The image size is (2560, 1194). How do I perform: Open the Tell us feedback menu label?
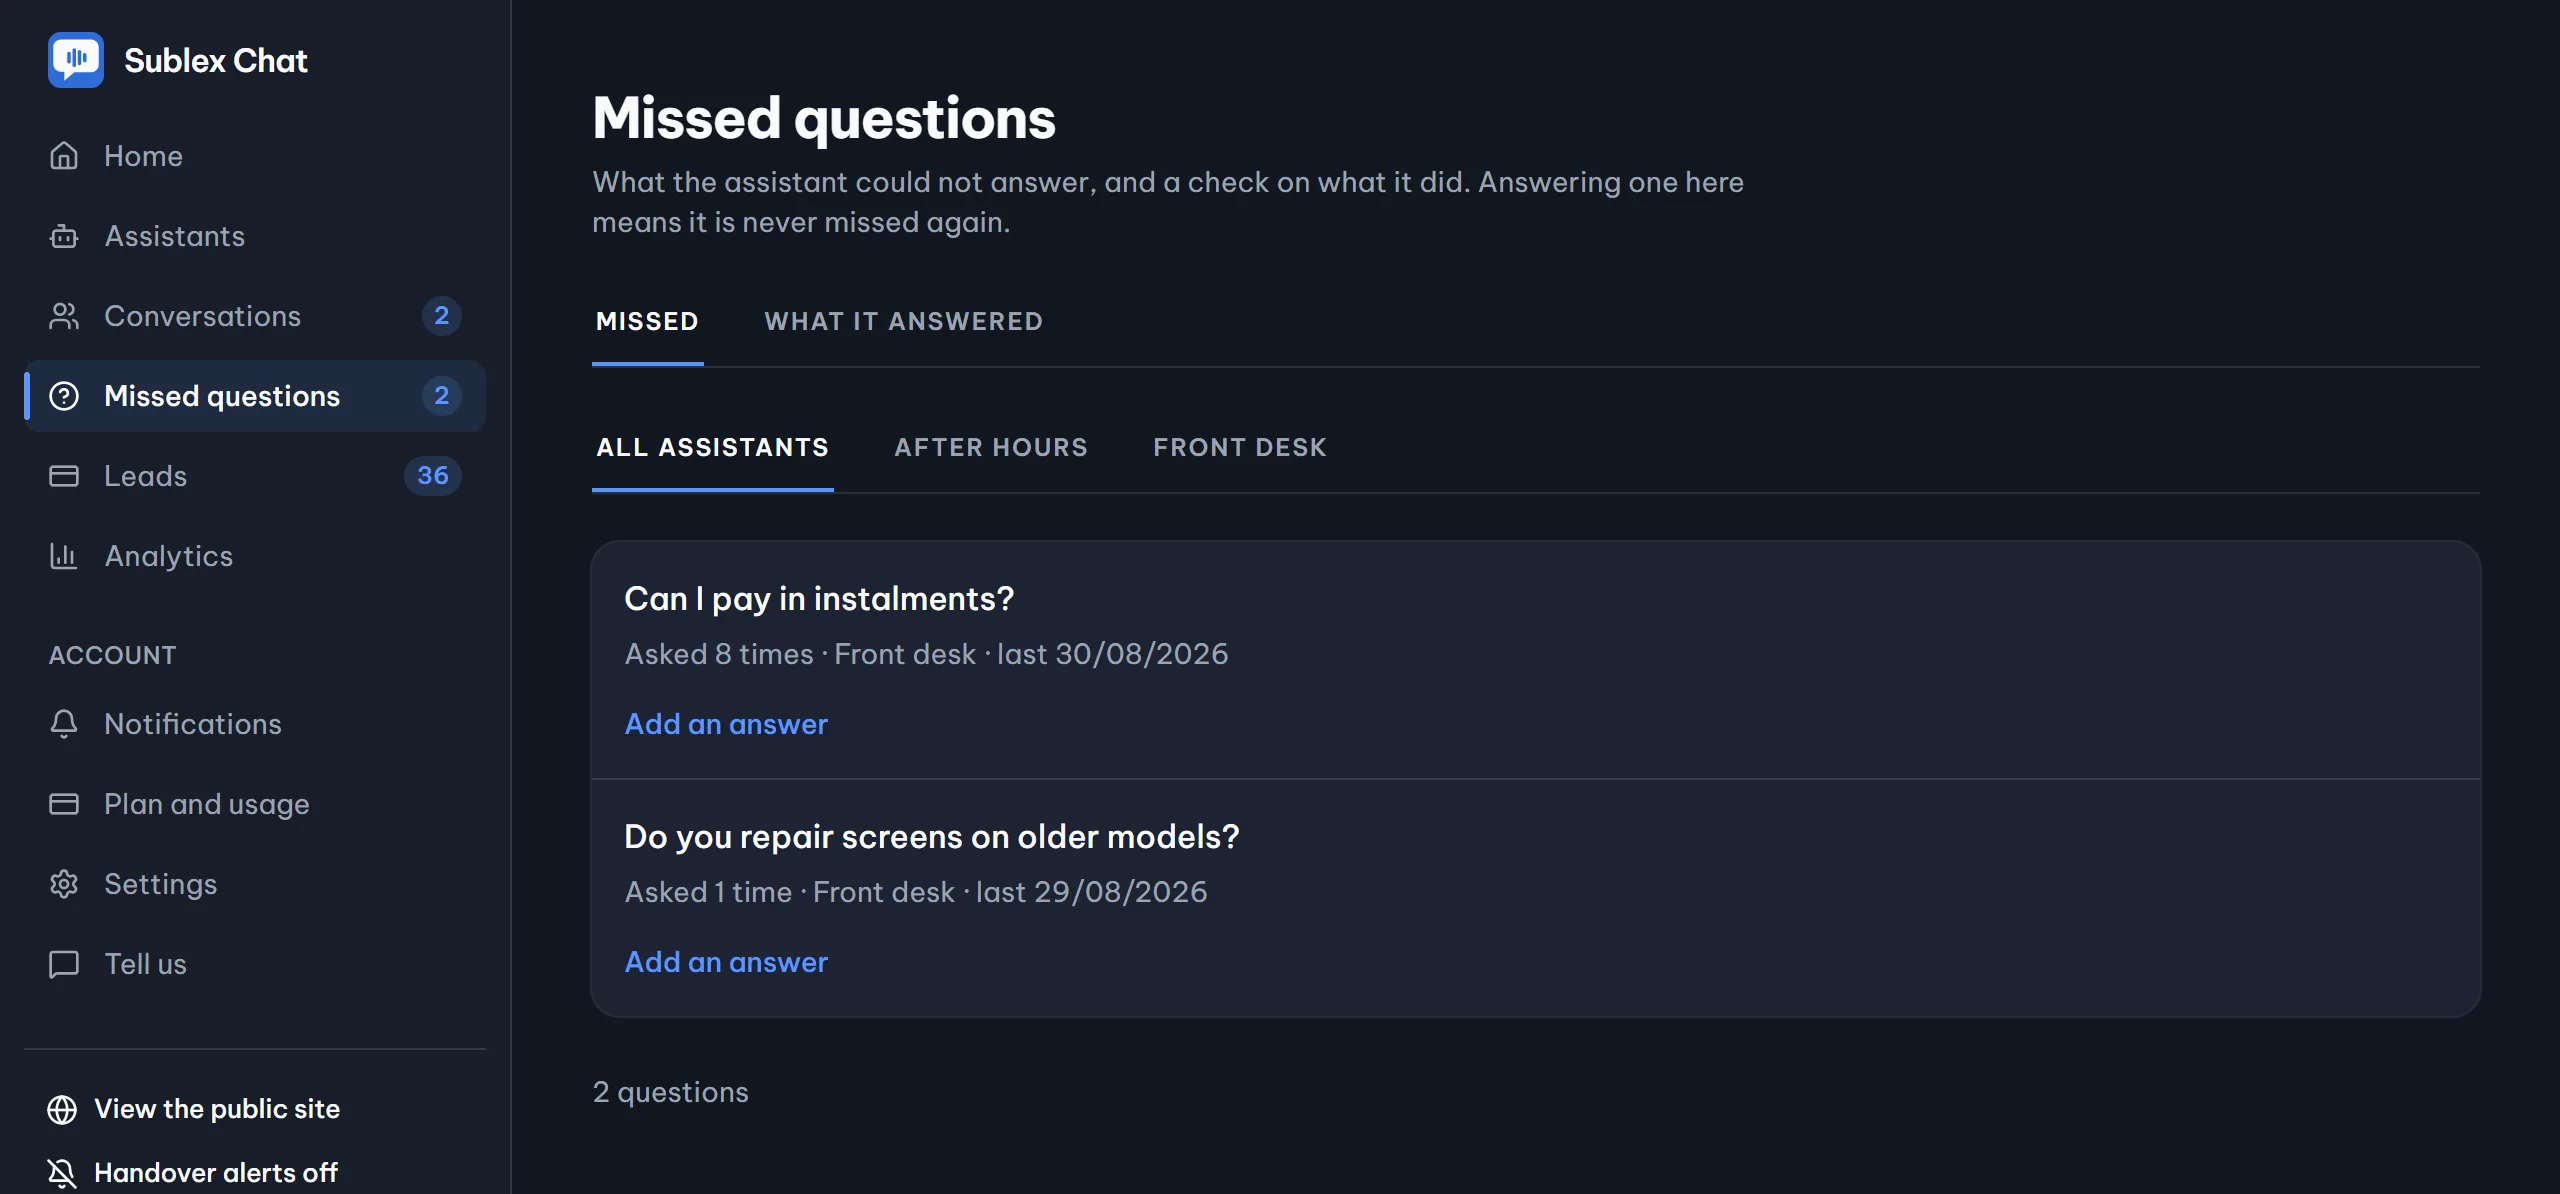pyautogui.click(x=145, y=964)
